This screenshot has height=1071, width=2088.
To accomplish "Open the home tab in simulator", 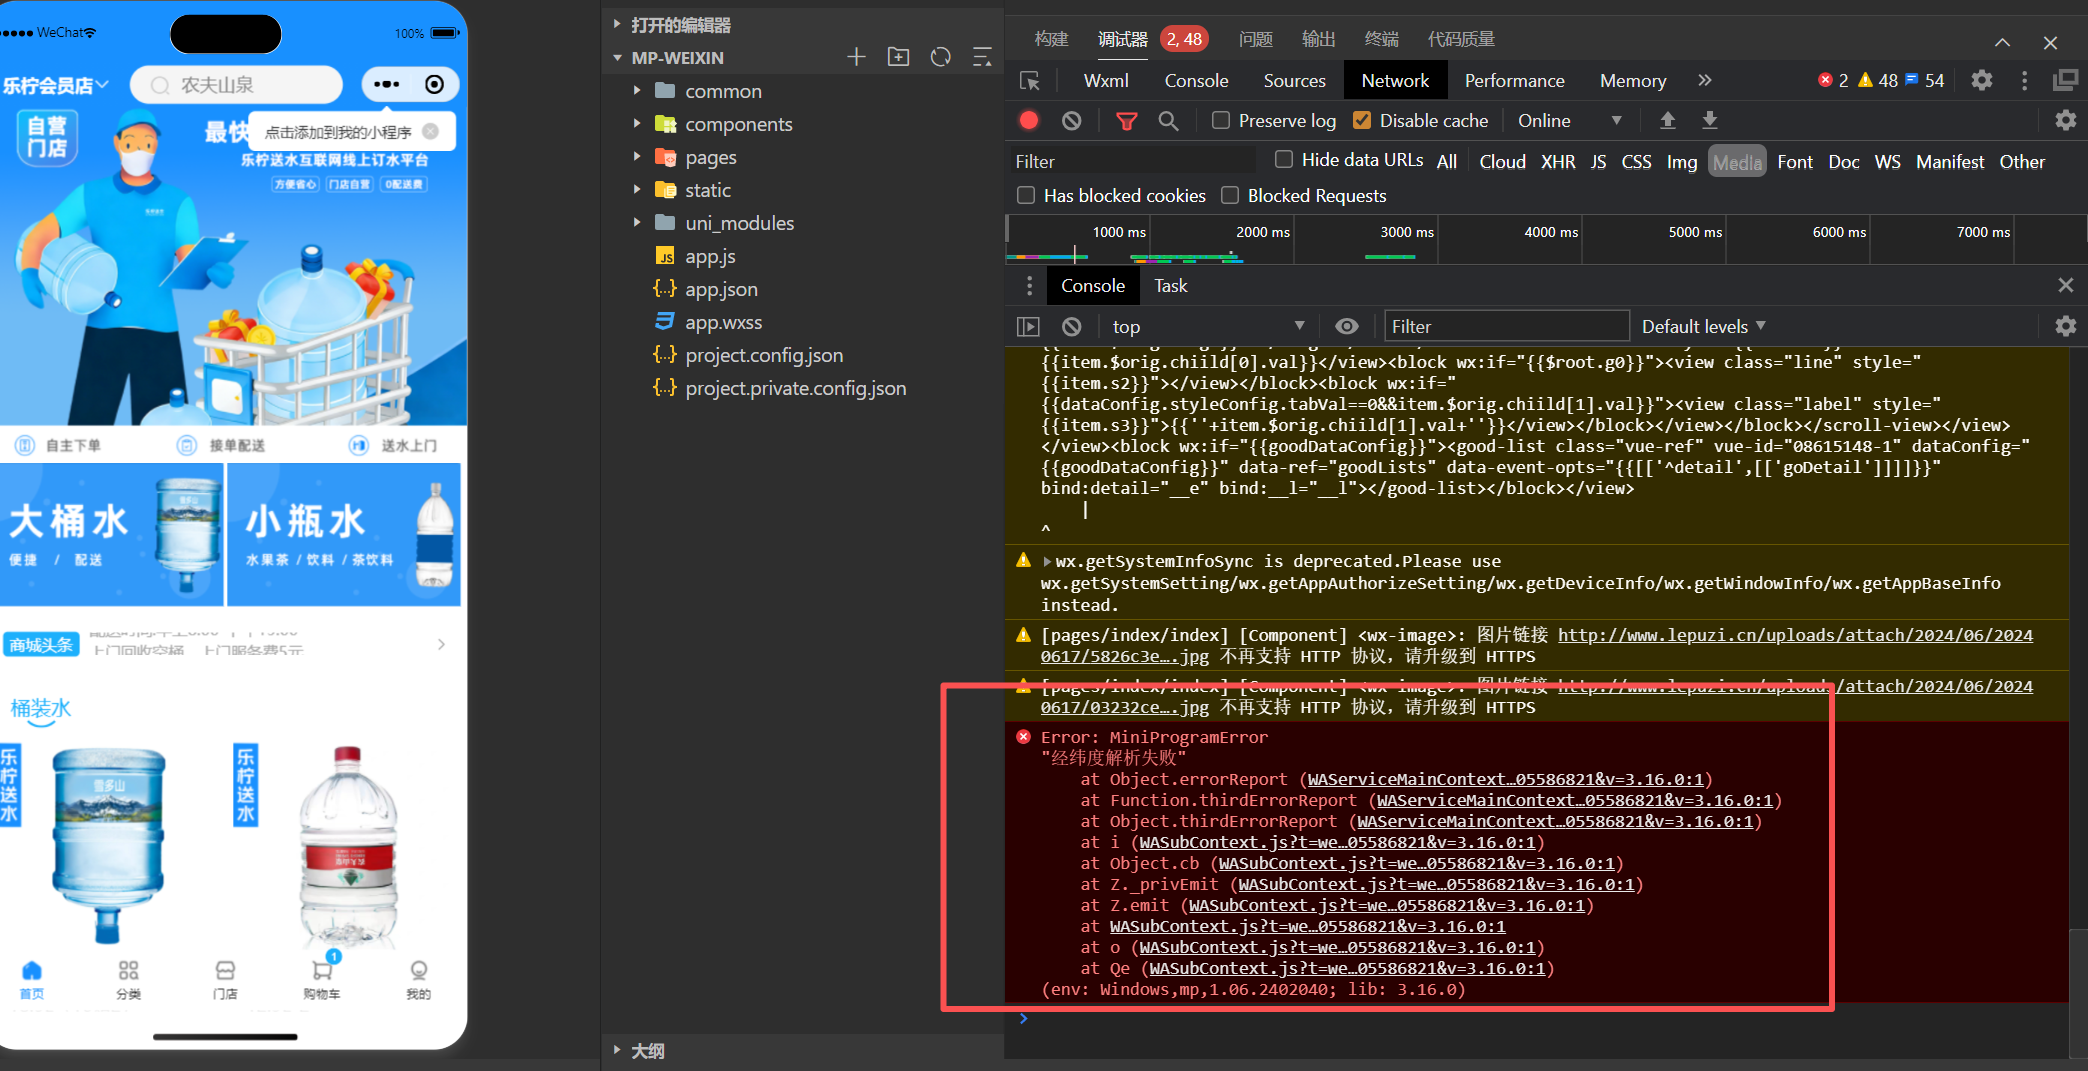I will coord(32,979).
